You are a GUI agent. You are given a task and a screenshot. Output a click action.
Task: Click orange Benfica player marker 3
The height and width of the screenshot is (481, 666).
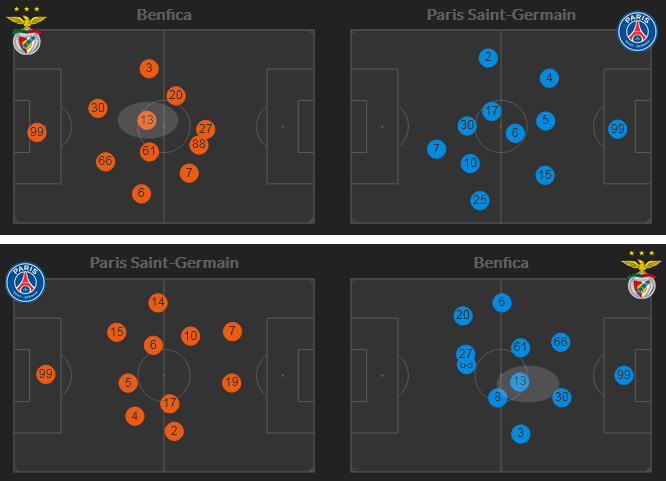click(149, 68)
